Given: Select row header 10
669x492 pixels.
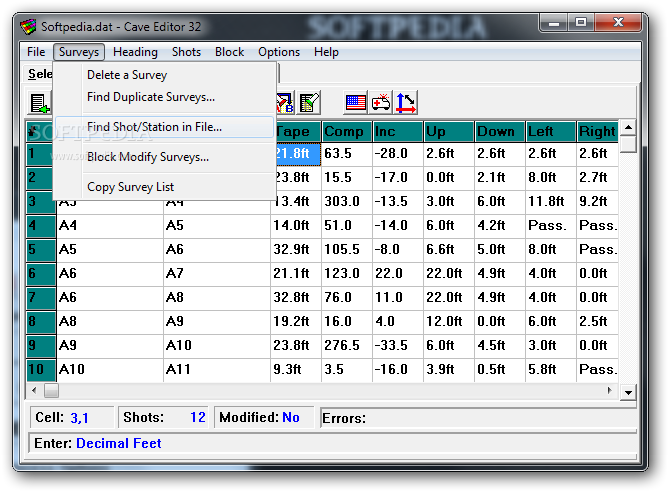Looking at the screenshot, I should 41,369.
